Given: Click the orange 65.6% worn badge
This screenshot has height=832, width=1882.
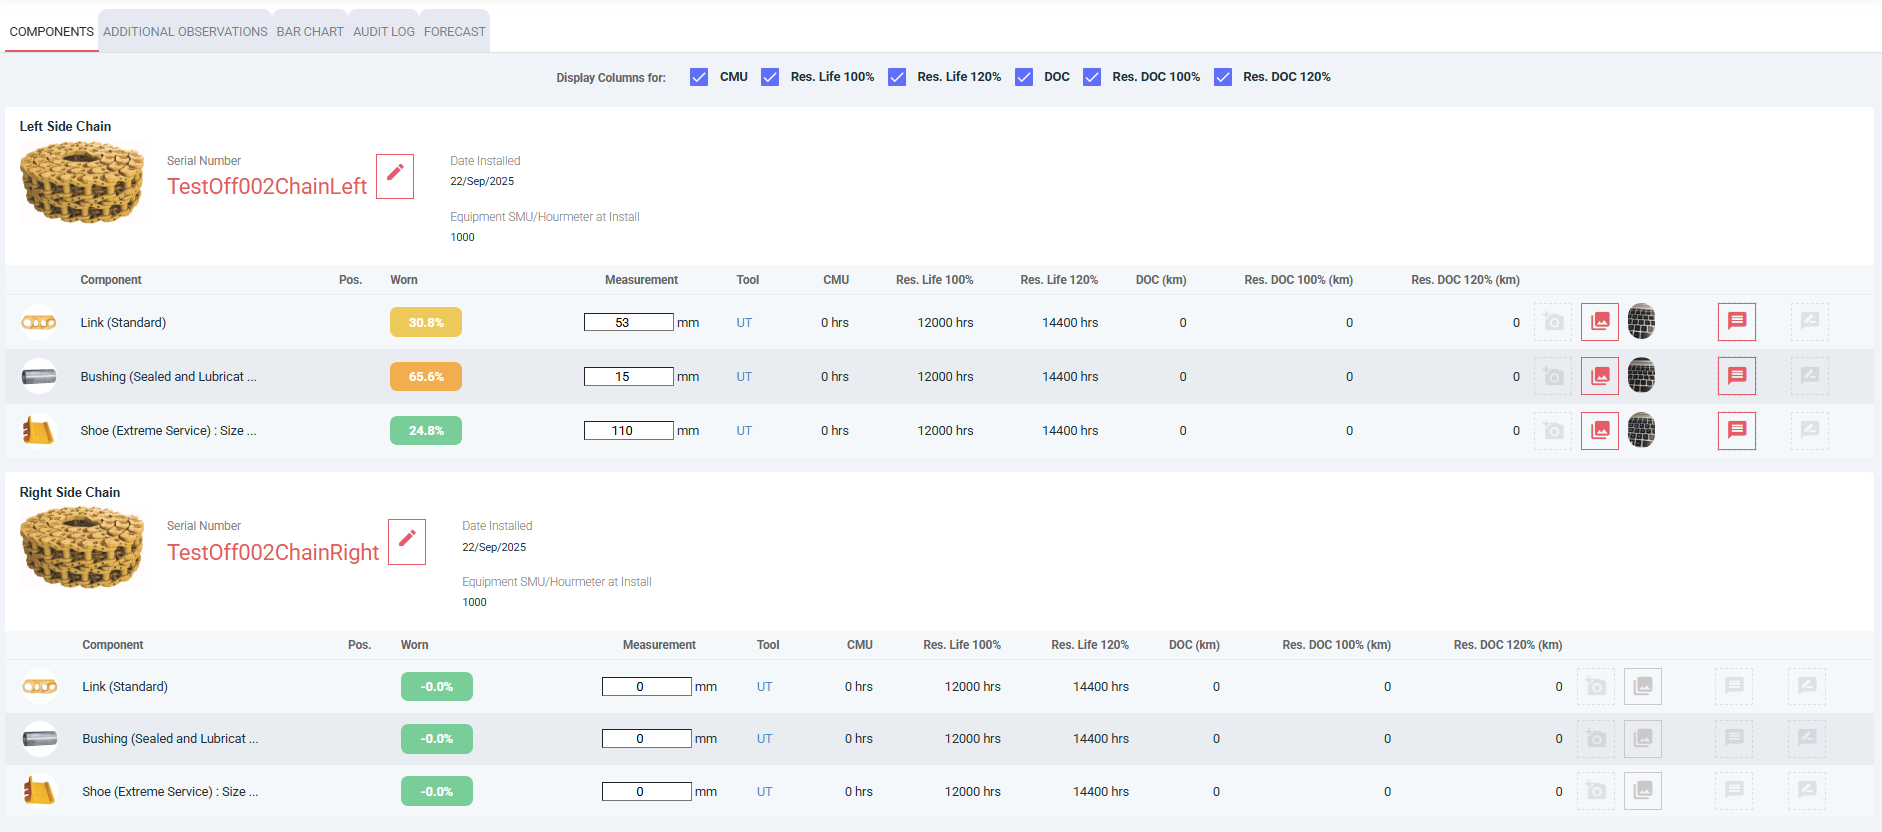Looking at the screenshot, I should pyautogui.click(x=426, y=377).
